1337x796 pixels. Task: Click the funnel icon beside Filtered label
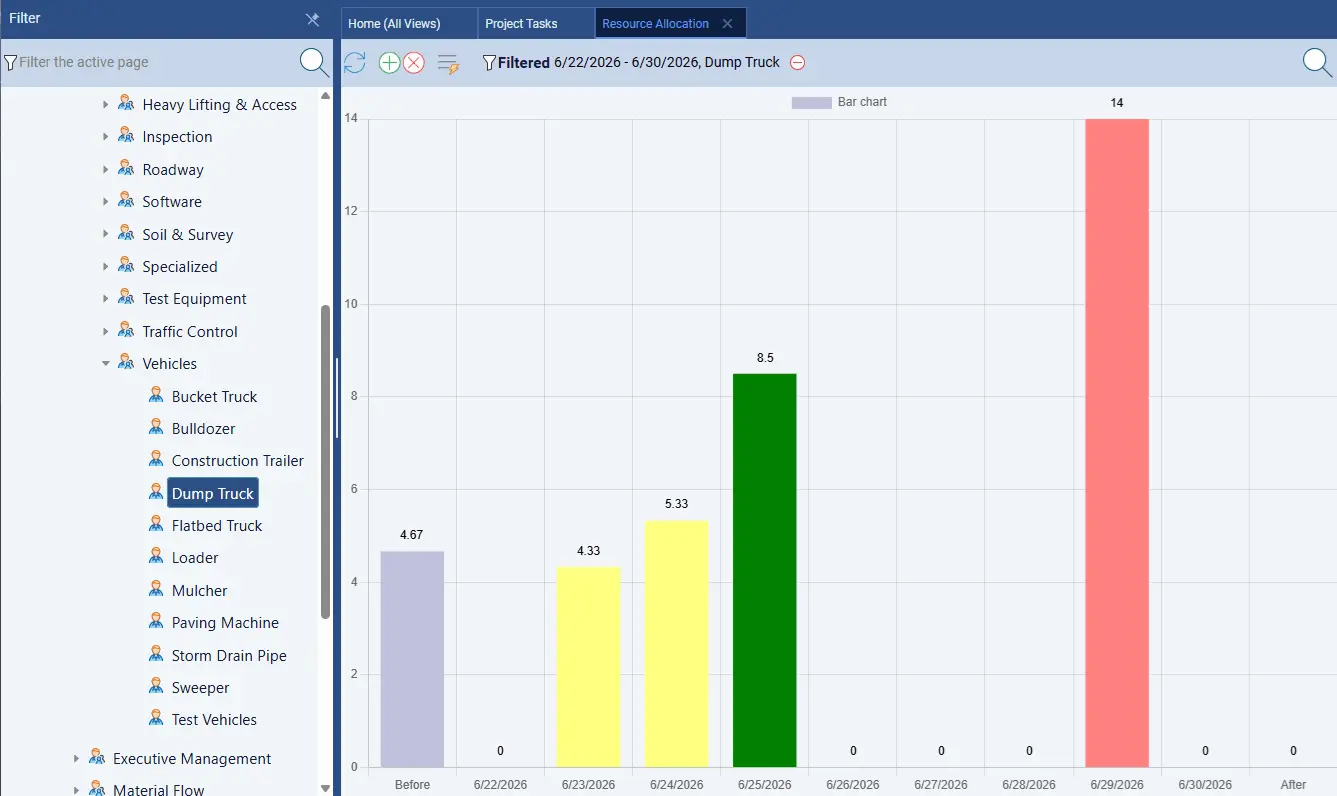489,63
